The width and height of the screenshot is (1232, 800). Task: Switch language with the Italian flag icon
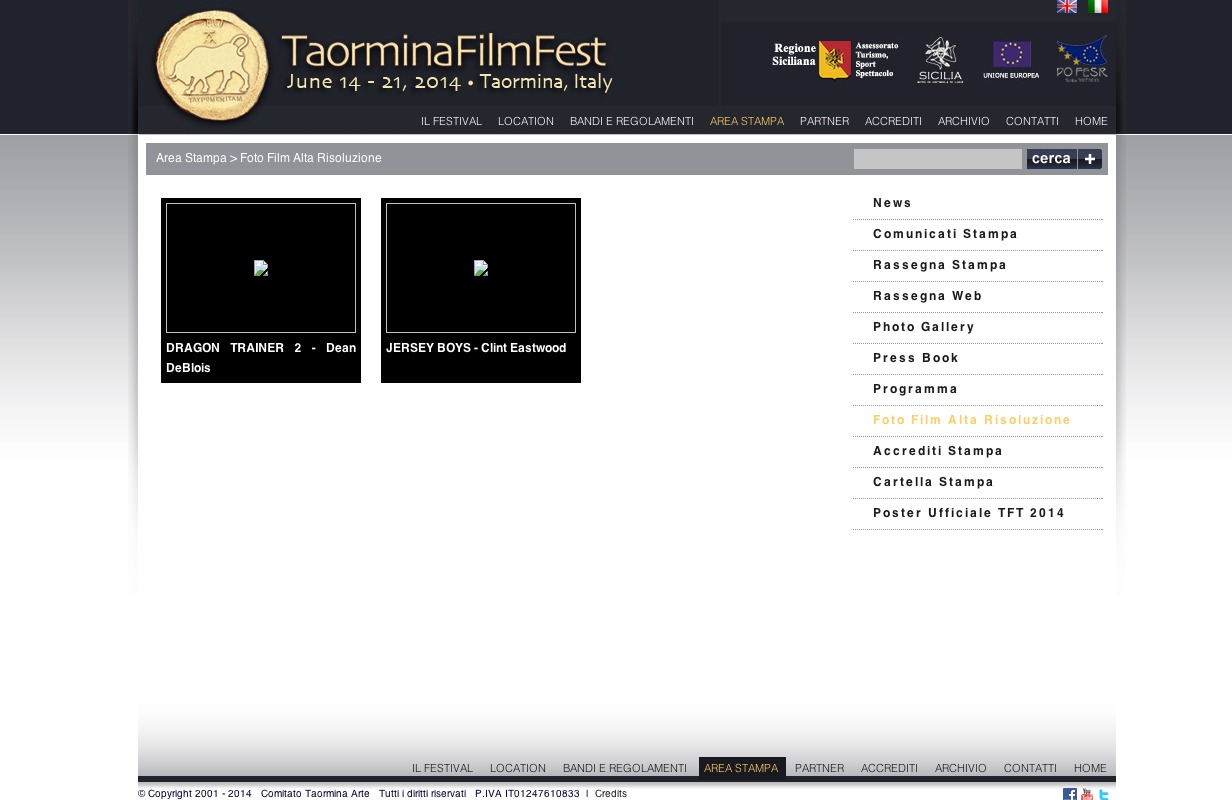[x=1098, y=7]
